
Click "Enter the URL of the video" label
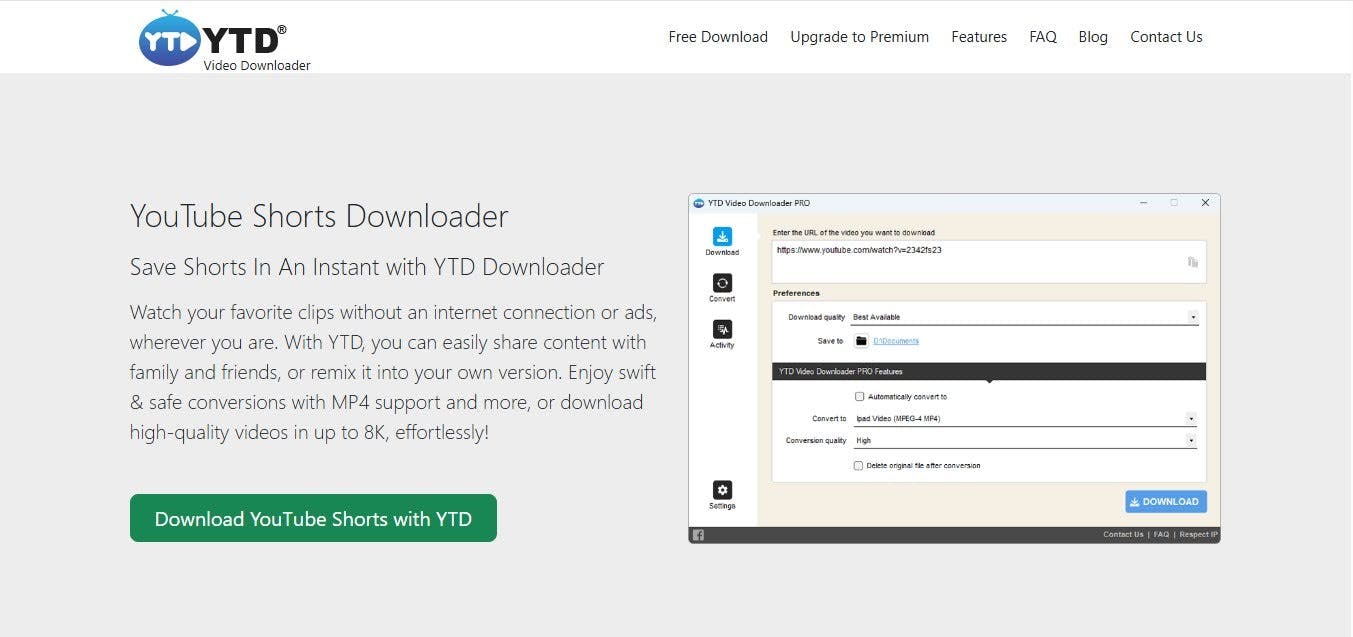point(854,232)
